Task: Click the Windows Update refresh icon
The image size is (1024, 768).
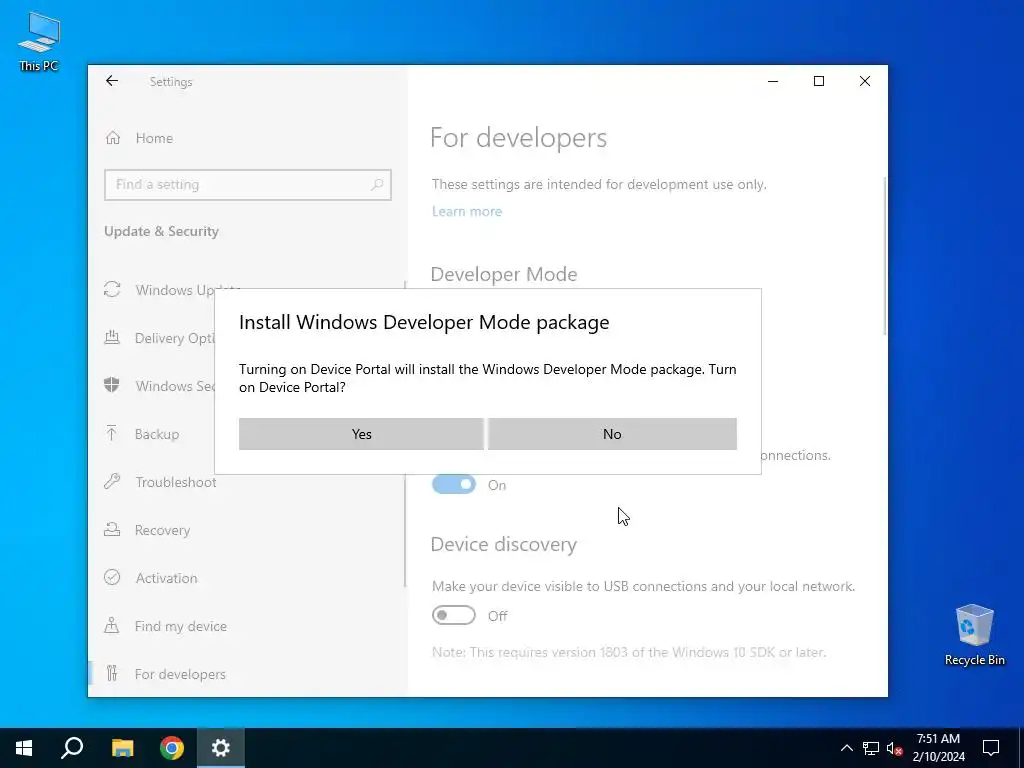Action: coord(112,289)
